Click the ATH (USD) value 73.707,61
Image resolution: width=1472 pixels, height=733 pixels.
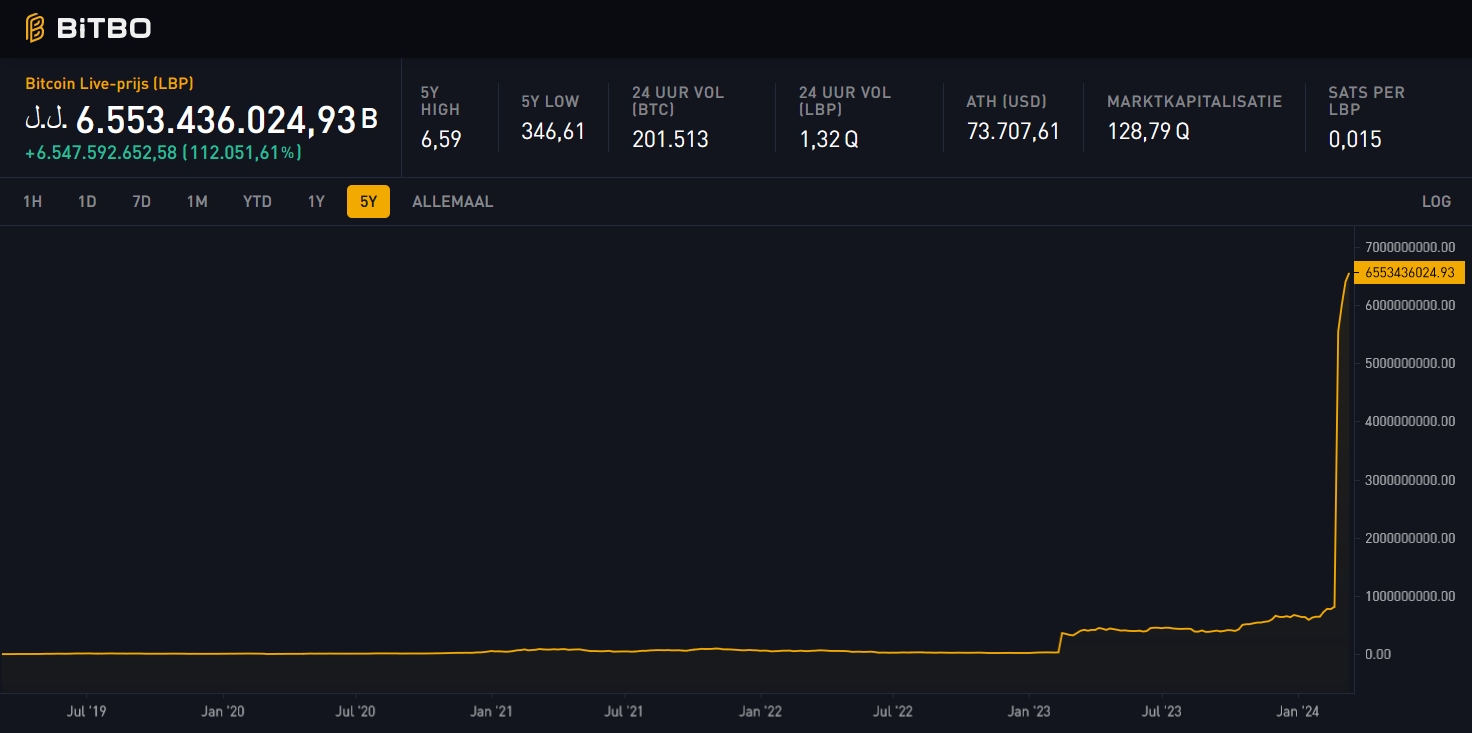(1013, 131)
